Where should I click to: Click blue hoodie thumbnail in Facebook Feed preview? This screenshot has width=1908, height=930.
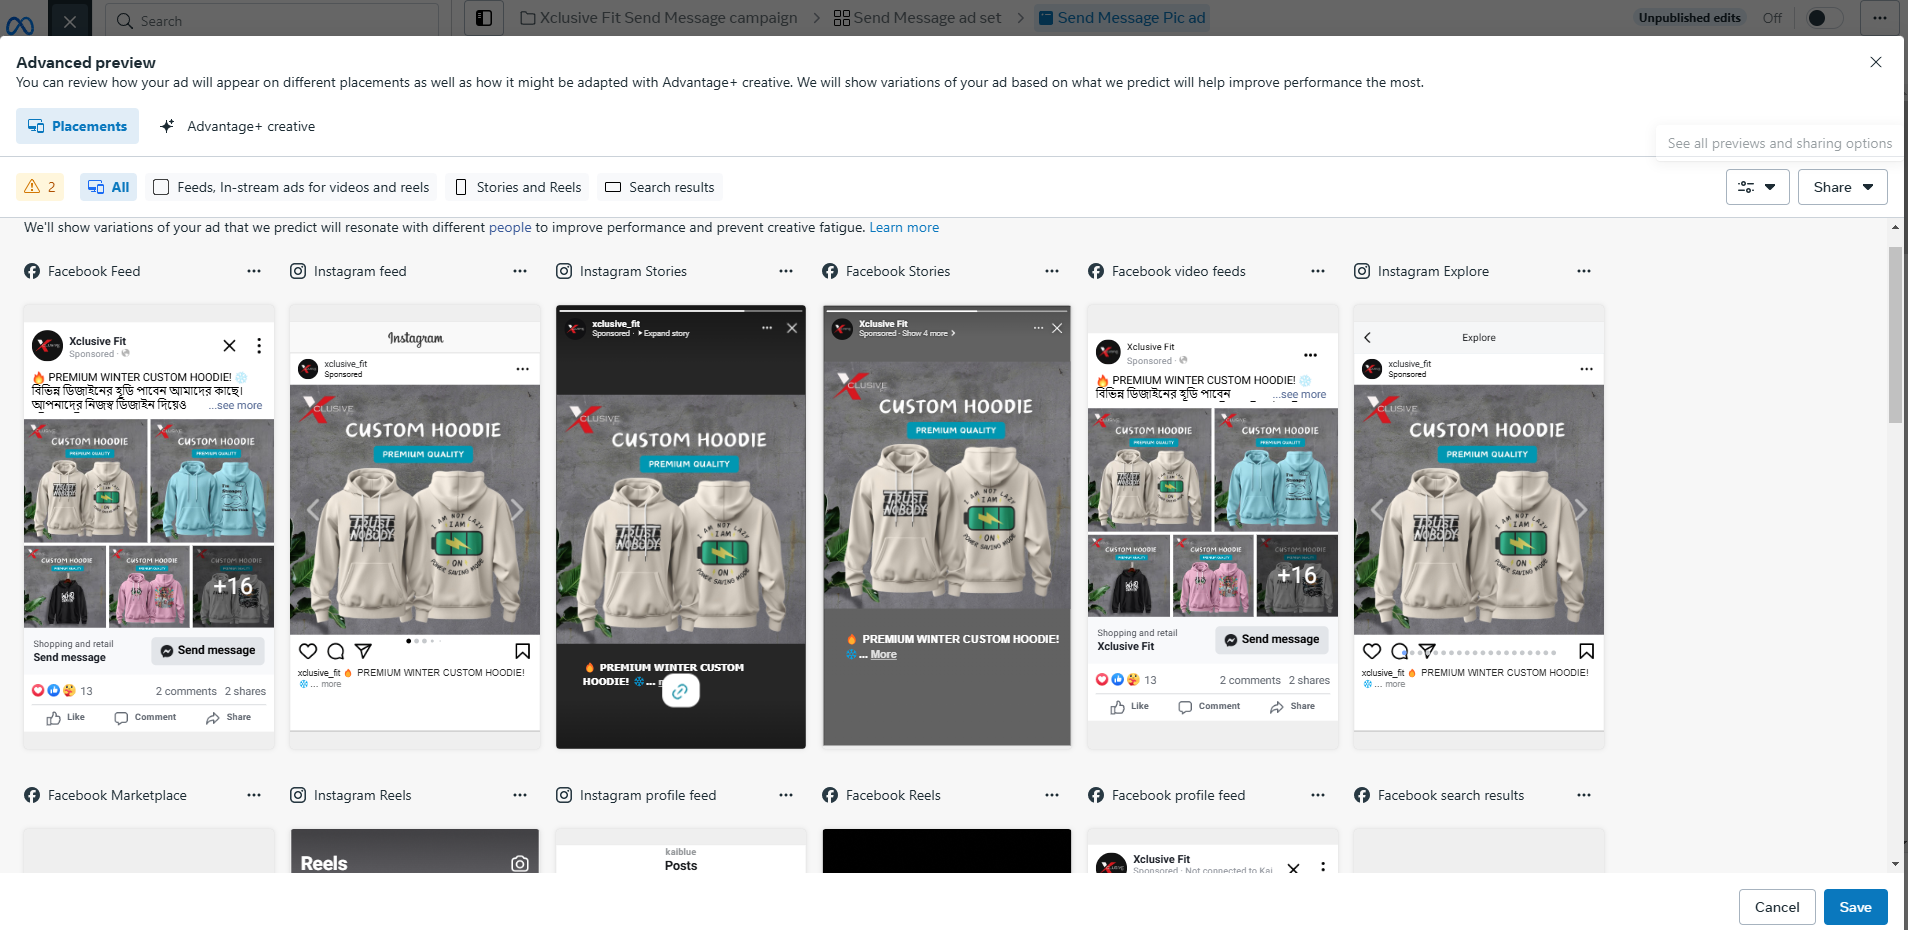(x=212, y=481)
